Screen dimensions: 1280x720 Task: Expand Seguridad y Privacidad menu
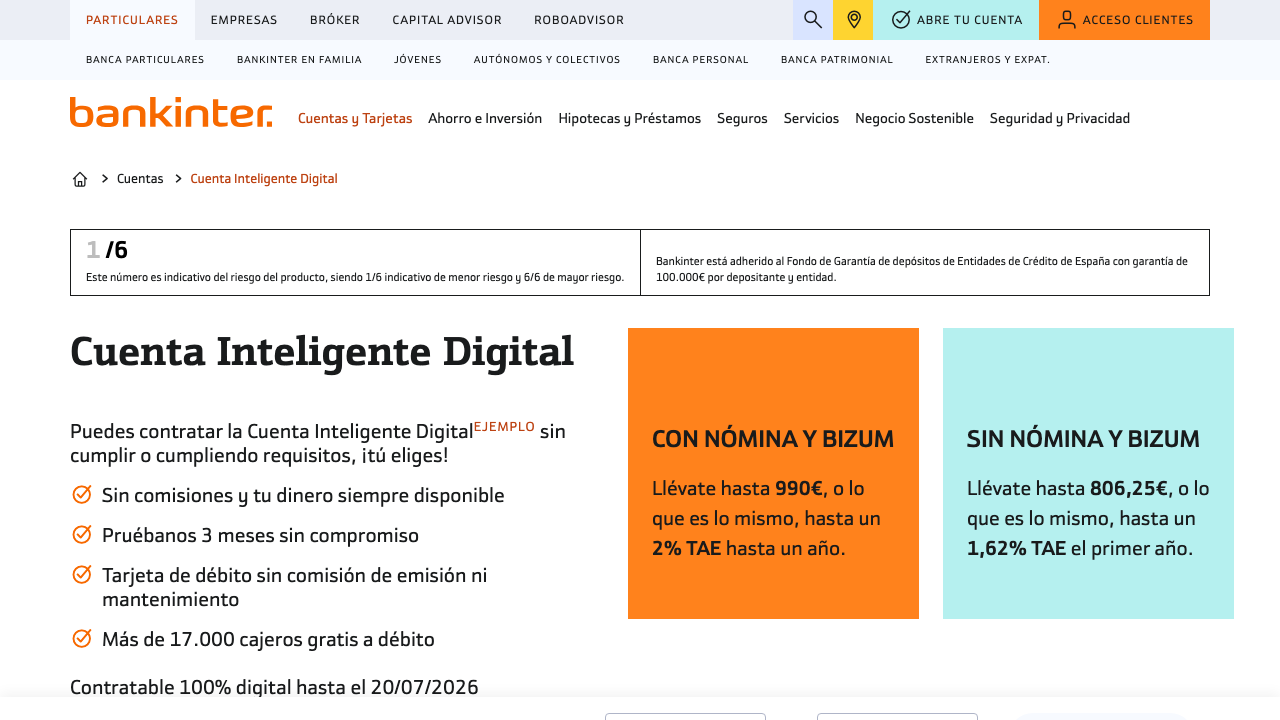(1060, 118)
